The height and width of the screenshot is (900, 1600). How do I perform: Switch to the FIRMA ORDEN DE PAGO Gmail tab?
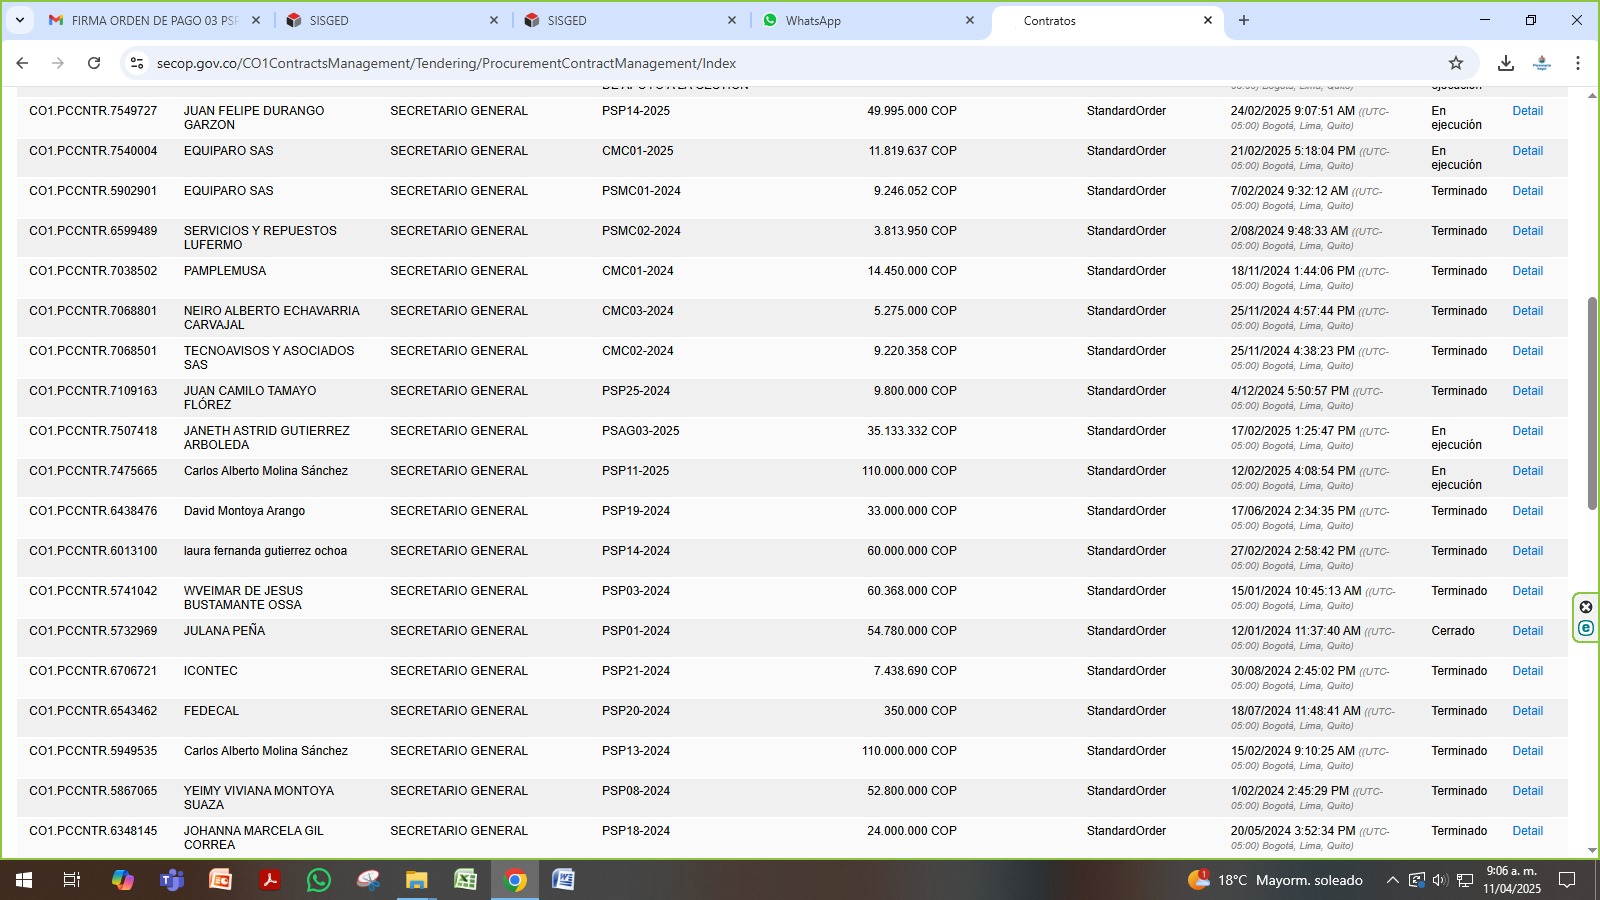(x=150, y=20)
